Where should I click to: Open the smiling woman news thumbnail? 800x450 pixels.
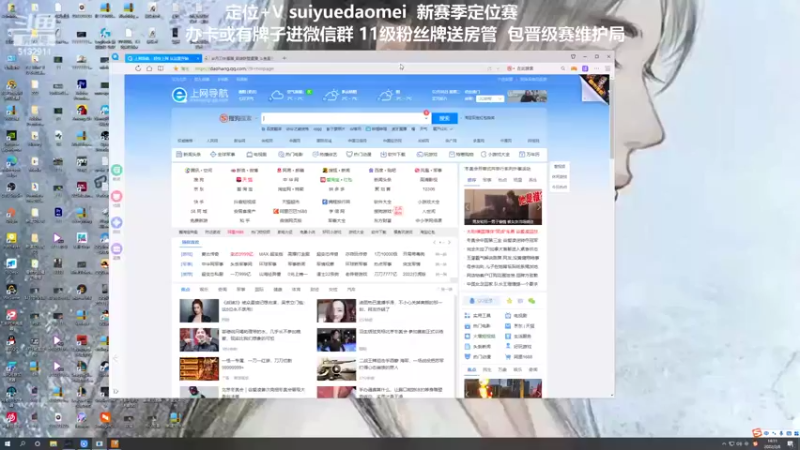click(x=336, y=311)
